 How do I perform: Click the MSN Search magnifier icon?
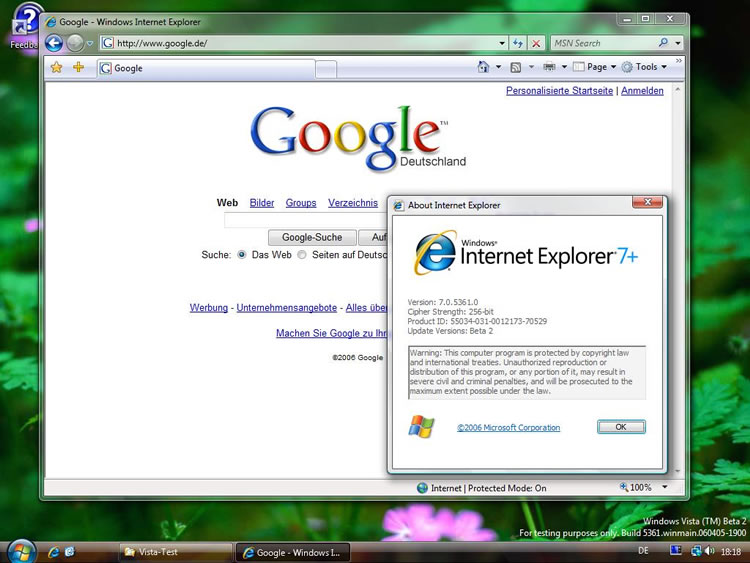pyautogui.click(x=663, y=43)
